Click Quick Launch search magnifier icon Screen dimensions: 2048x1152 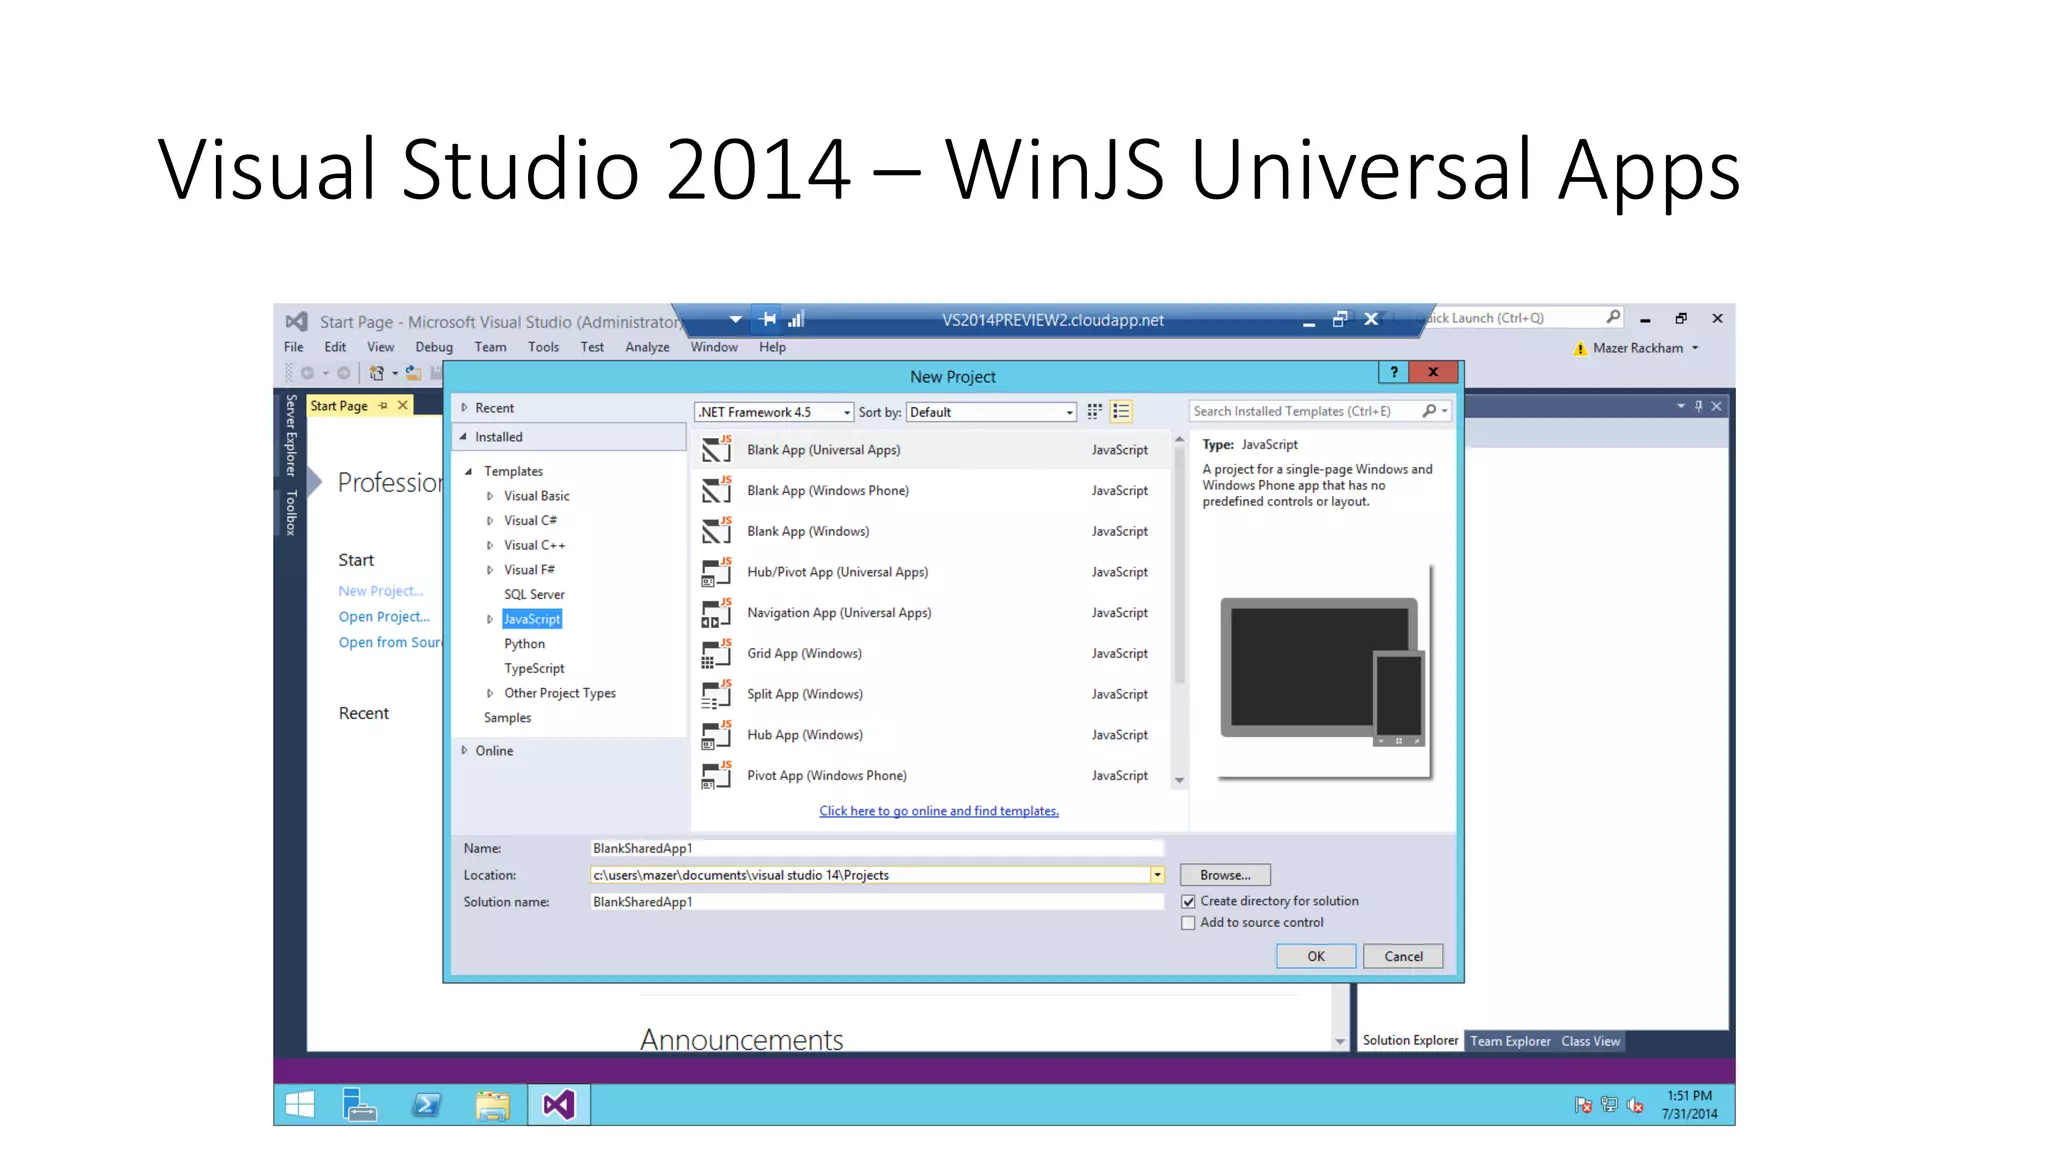pos(1613,317)
